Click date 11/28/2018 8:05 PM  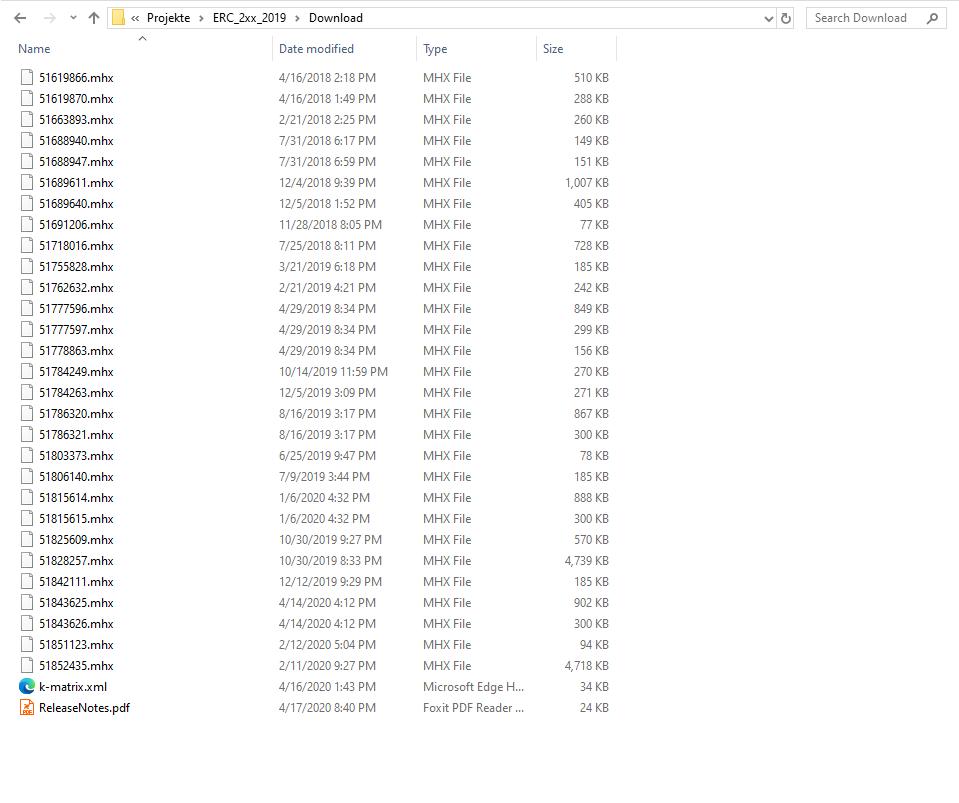tap(330, 224)
